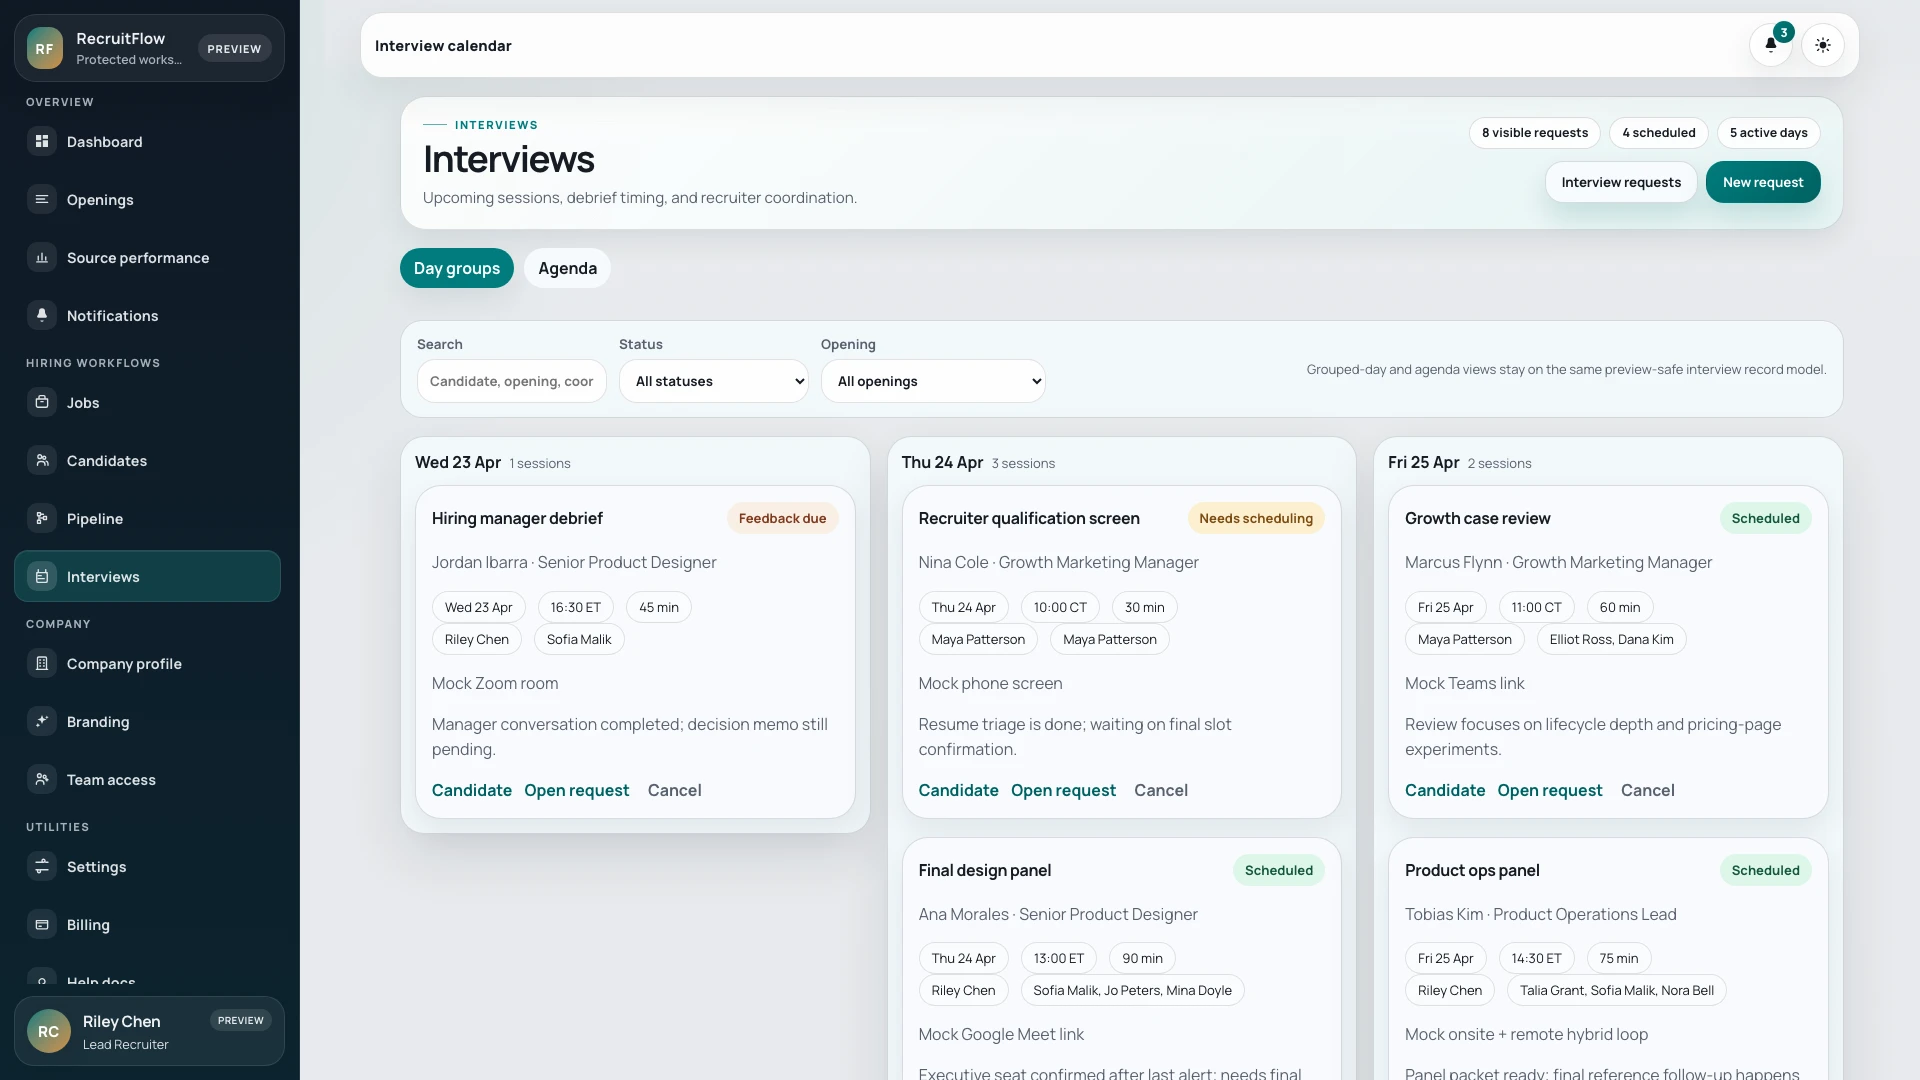The width and height of the screenshot is (1920, 1080).
Task: Click the Team access icon
Action: click(x=42, y=780)
